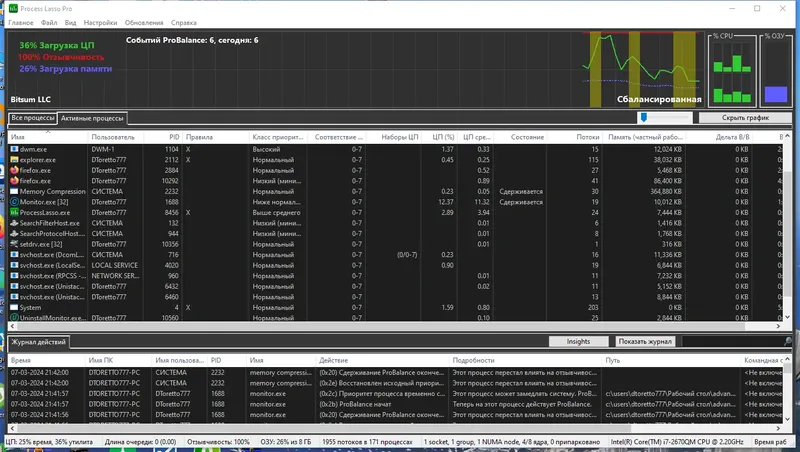This screenshot has height=452, width=800.
Task: Select the ProcessLasso.exe row icon
Action: (14, 212)
